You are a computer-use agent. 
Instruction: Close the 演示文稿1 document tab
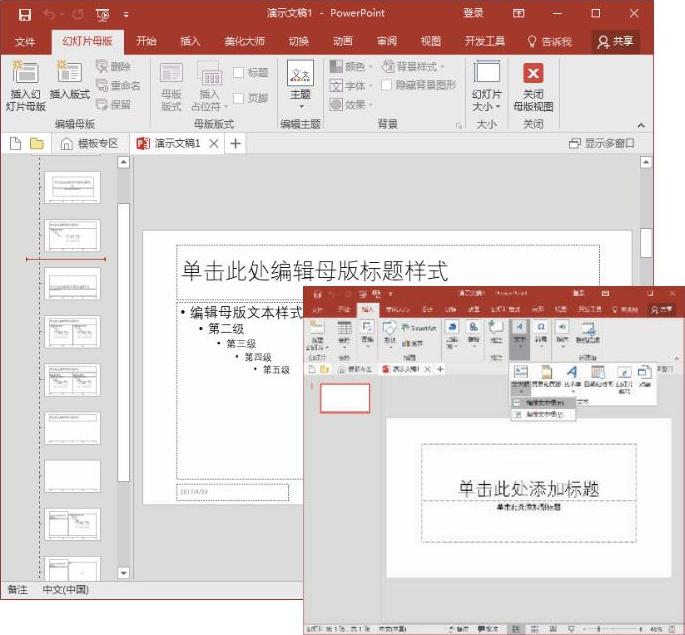click(214, 144)
